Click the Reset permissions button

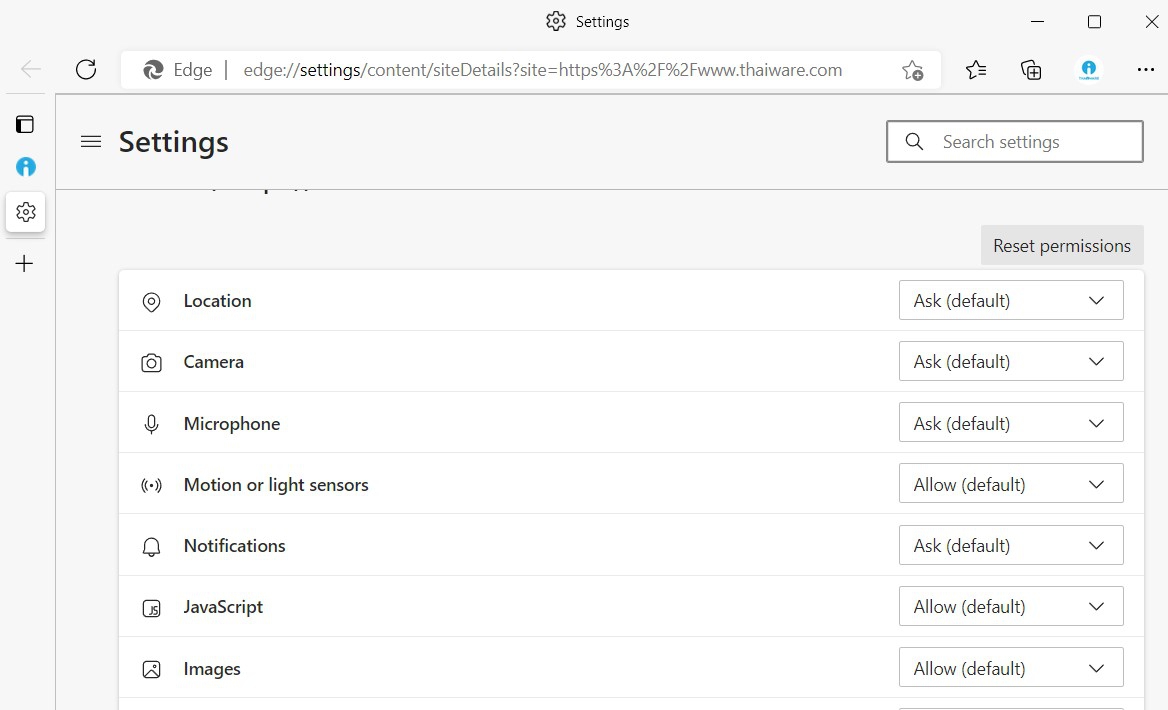[1061, 246]
